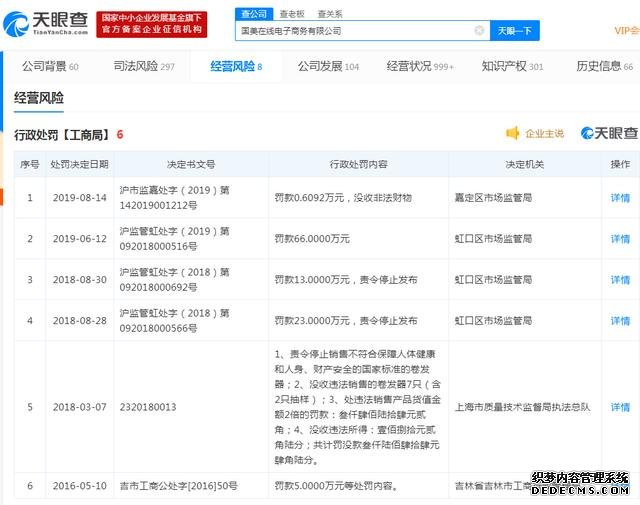Click the 天眼一下 search button
Screen dimensions: 640x505
pyautogui.click(x=514, y=31)
